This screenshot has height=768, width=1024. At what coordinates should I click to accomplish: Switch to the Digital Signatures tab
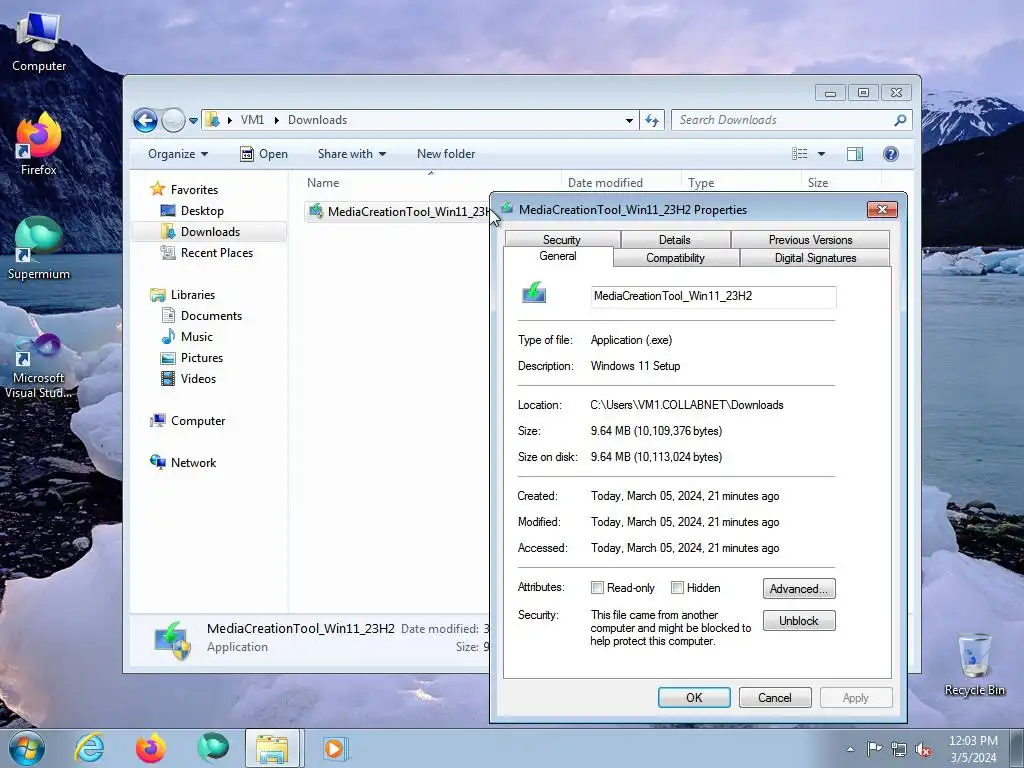tap(815, 258)
